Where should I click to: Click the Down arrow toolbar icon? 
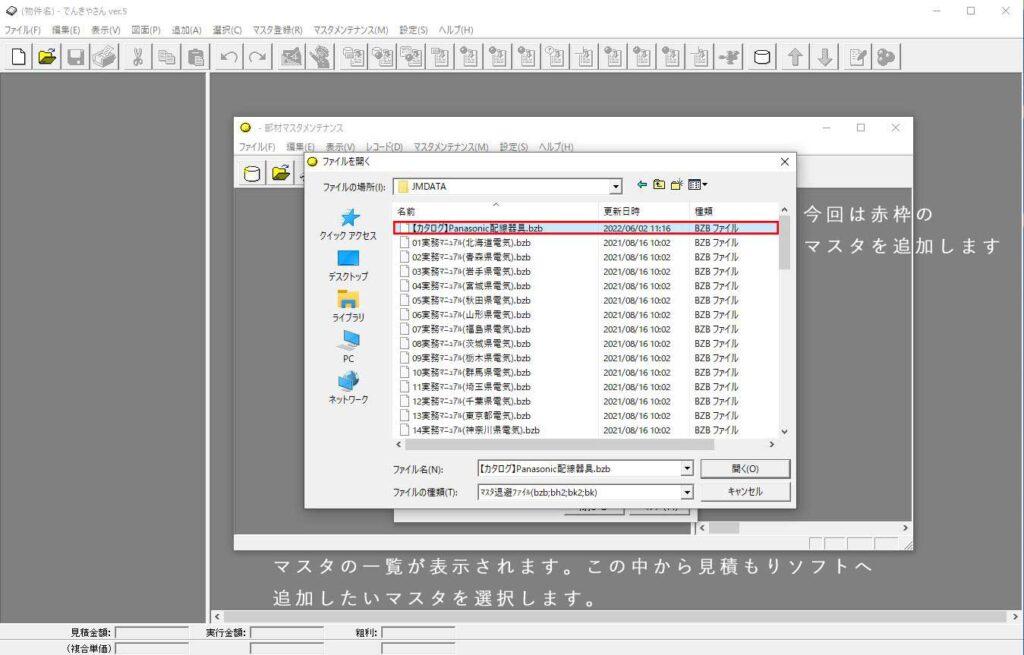[824, 57]
